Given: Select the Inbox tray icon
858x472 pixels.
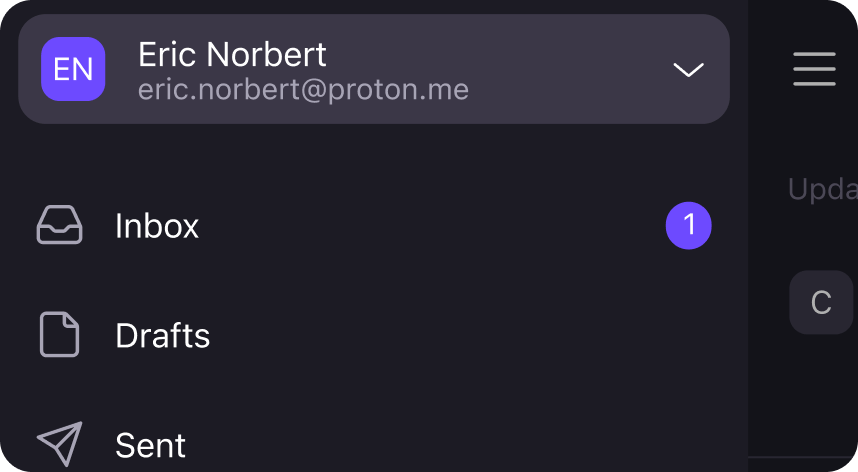Looking at the screenshot, I should pos(60,225).
